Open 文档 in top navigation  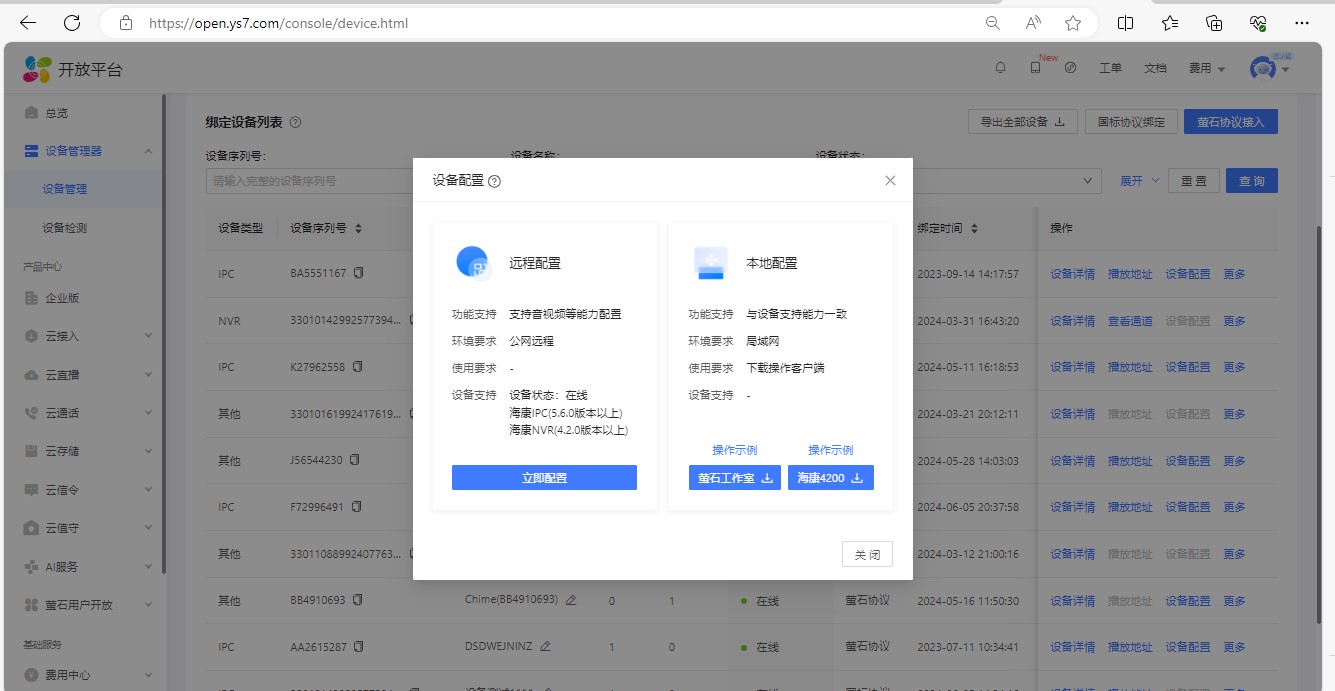1155,68
